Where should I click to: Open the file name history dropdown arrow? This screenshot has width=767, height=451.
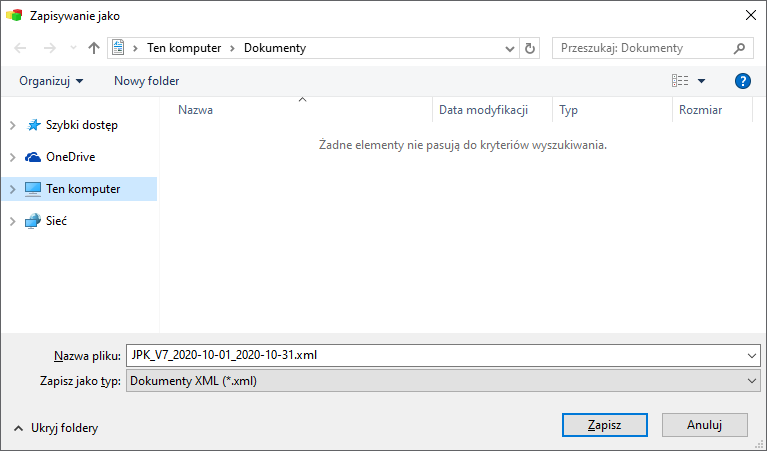tap(752, 356)
